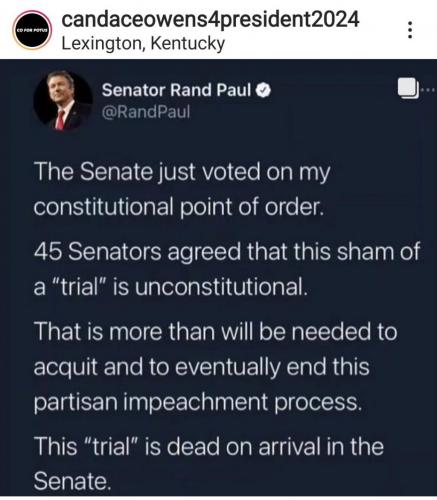Click the ellipsis next to the carousel icon

click(x=428, y=89)
